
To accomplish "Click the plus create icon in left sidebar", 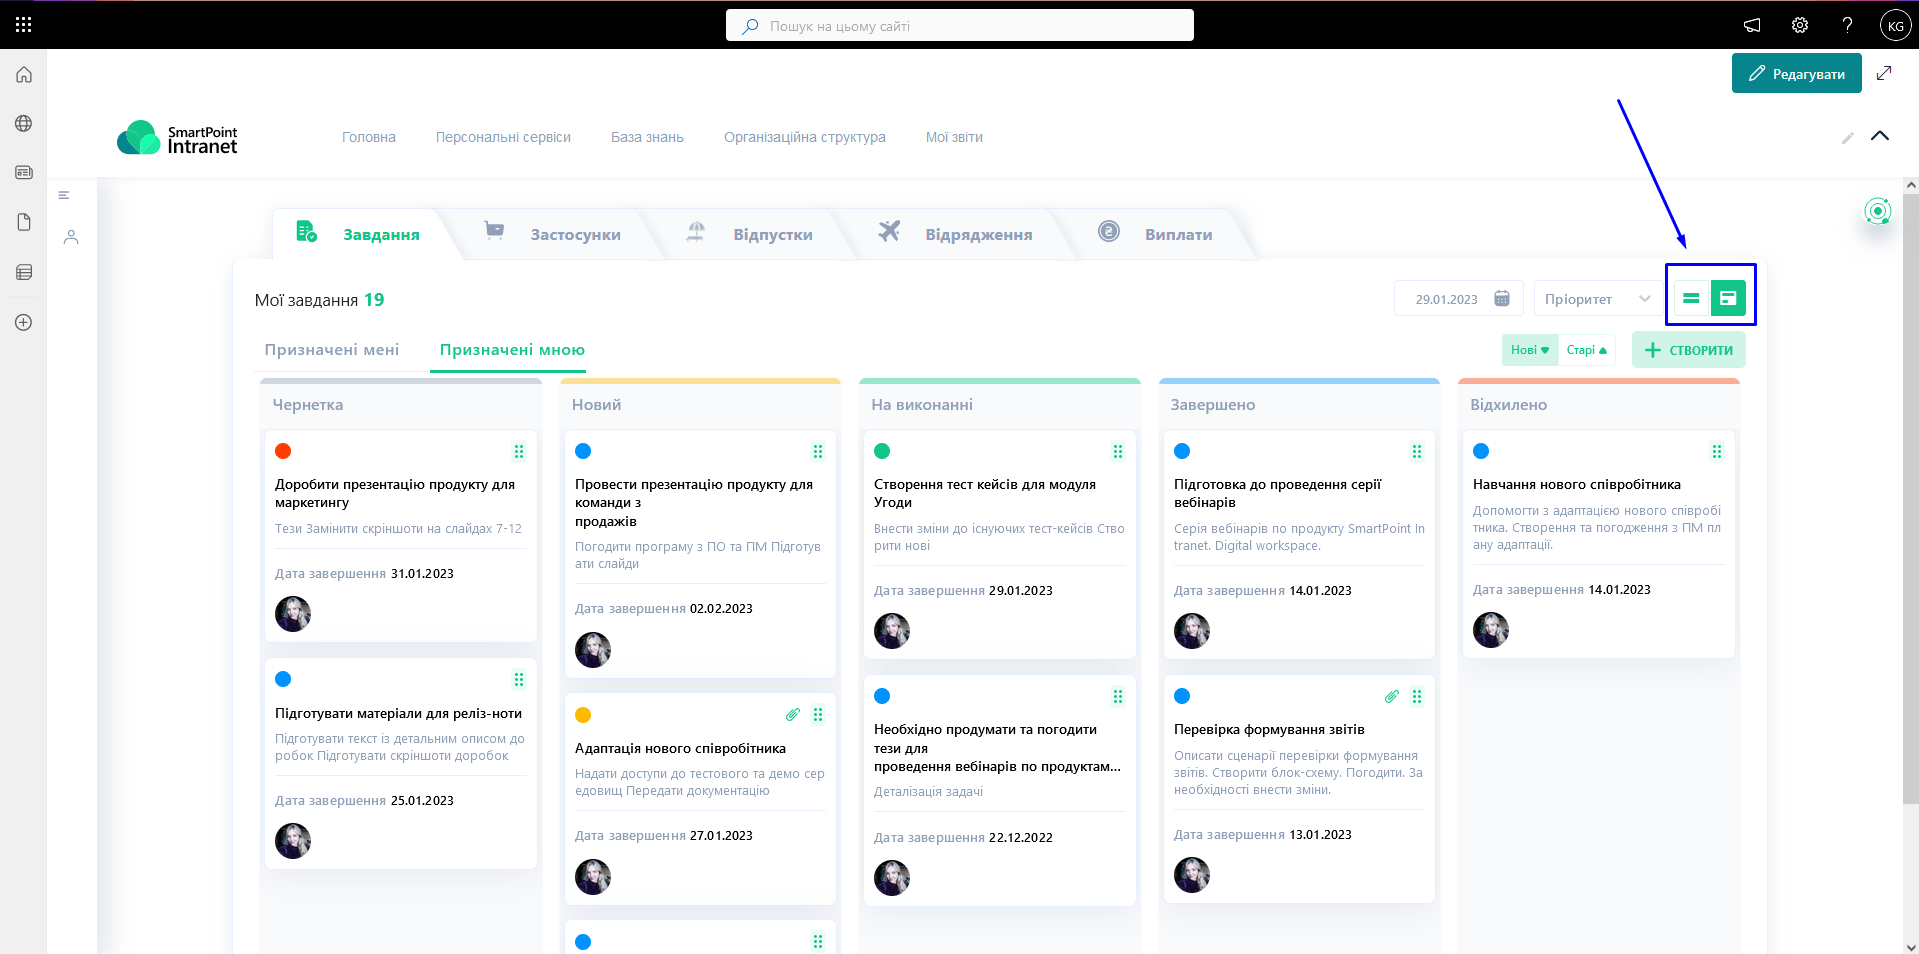I will pos(24,323).
